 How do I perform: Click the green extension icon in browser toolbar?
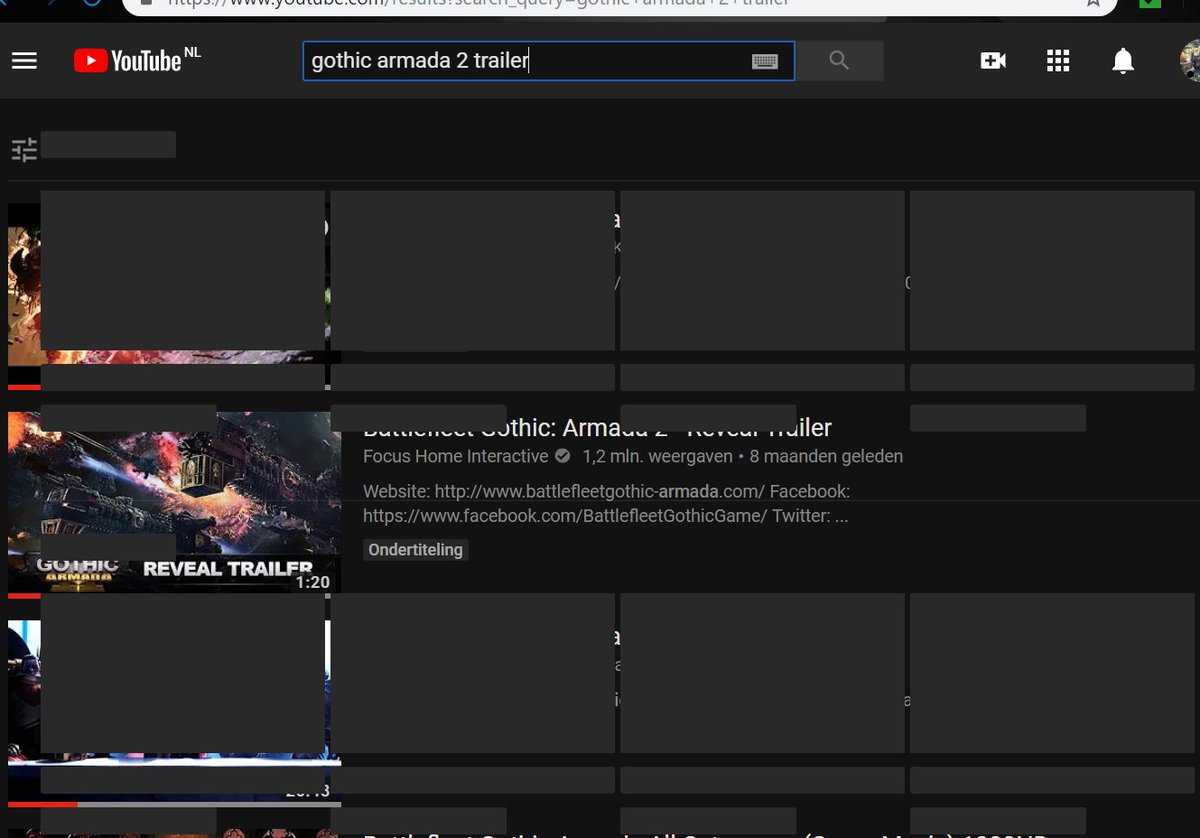pyautogui.click(x=1150, y=4)
